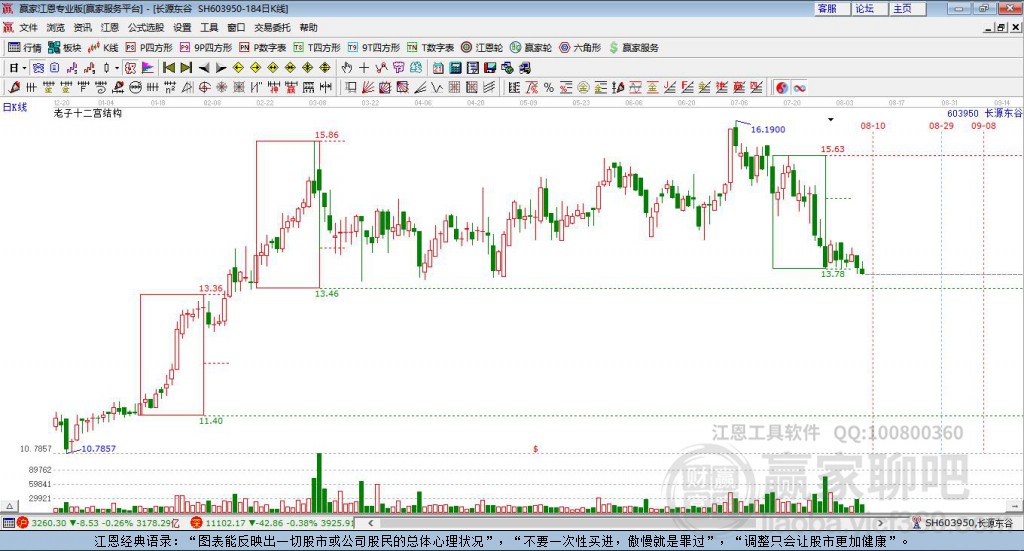Screen dimensions: 1024x551
Task: Click the small black triangle above the chart
Action: [x=831, y=119]
